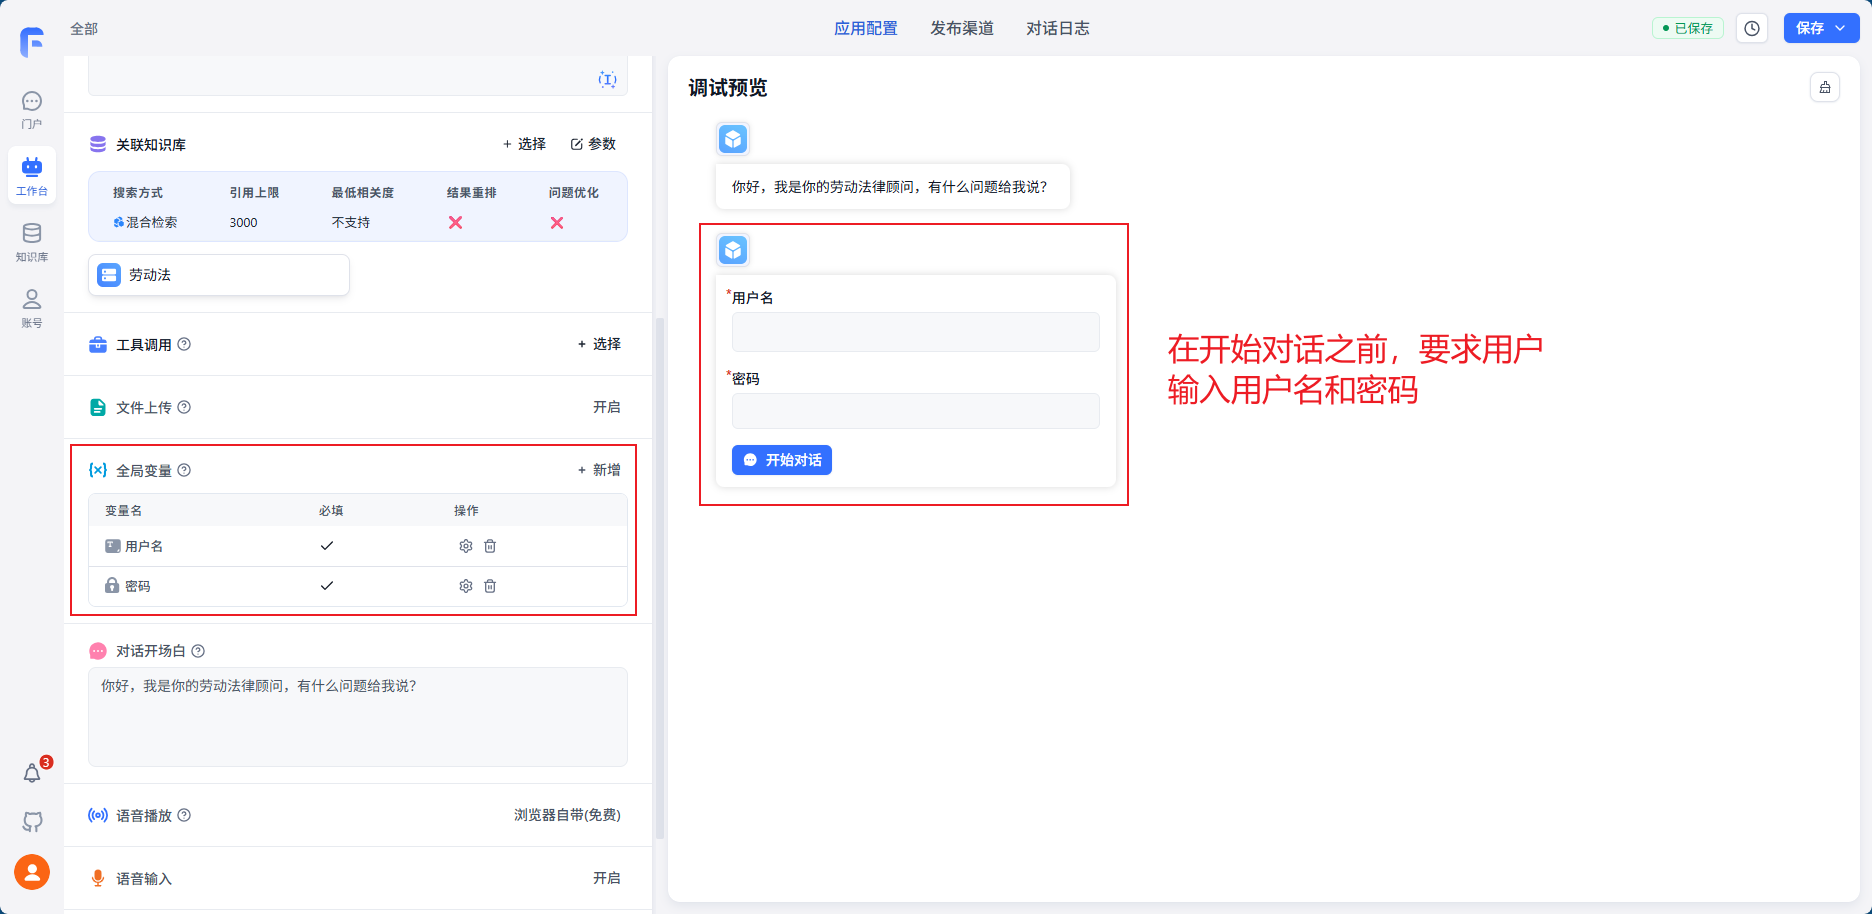This screenshot has height=914, width=1872.
Task: Click the history clock icon
Action: [1752, 29]
